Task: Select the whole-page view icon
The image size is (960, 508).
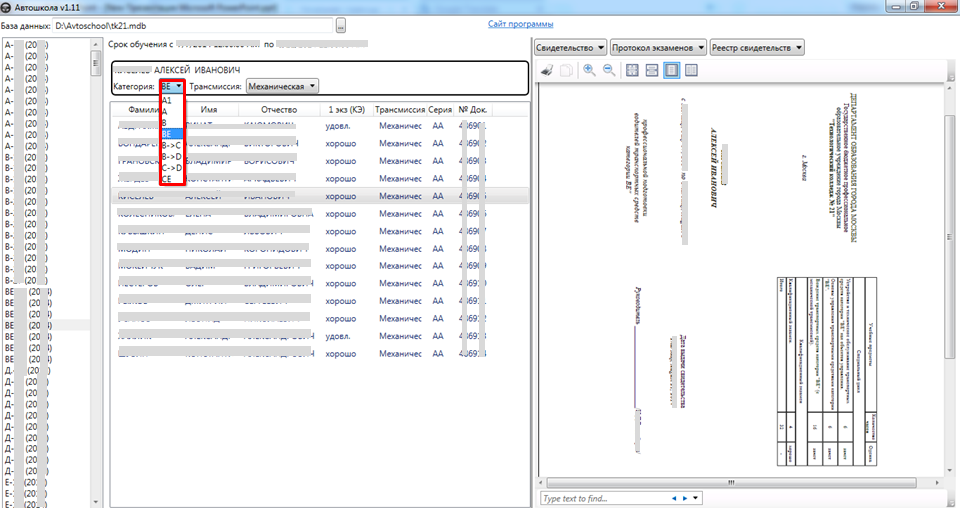Action: point(671,71)
